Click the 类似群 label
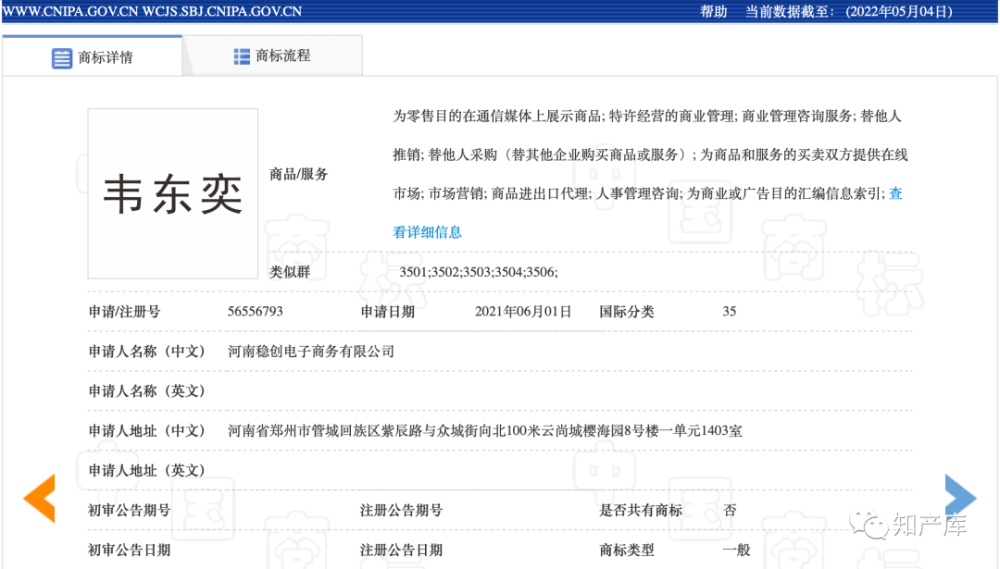This screenshot has height=569, width=1000. (290, 272)
